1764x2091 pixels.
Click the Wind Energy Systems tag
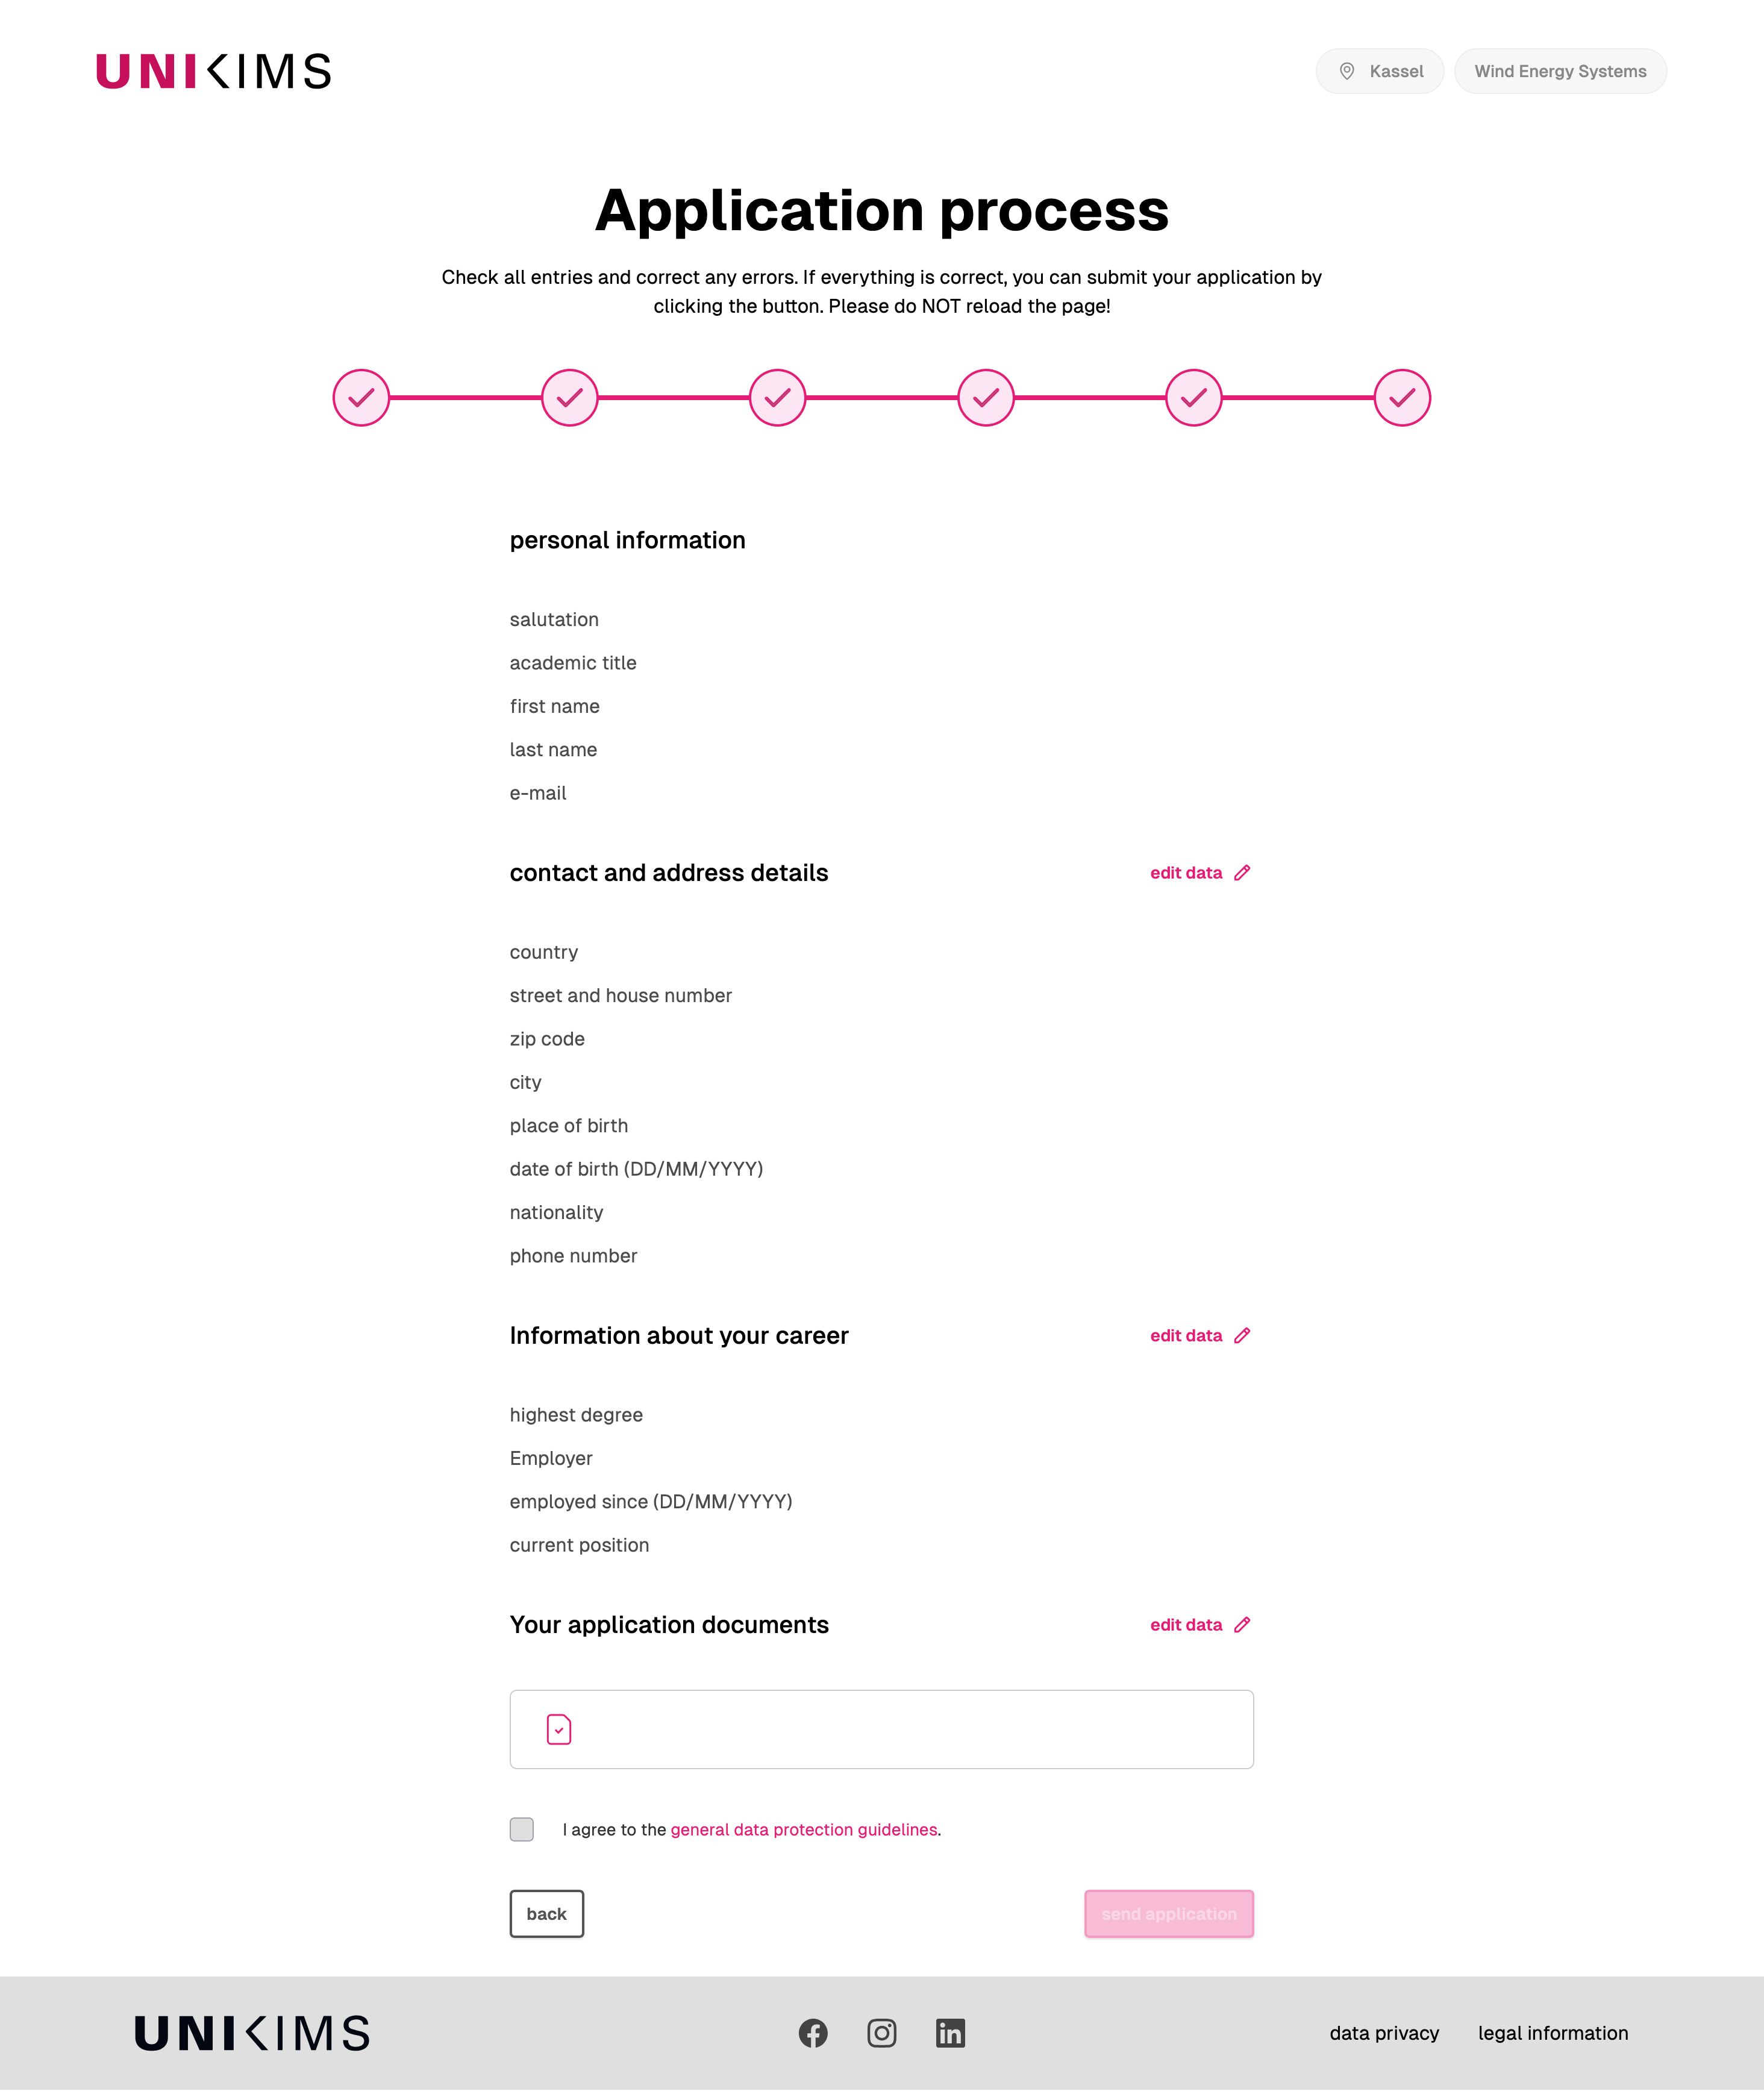[x=1560, y=71]
